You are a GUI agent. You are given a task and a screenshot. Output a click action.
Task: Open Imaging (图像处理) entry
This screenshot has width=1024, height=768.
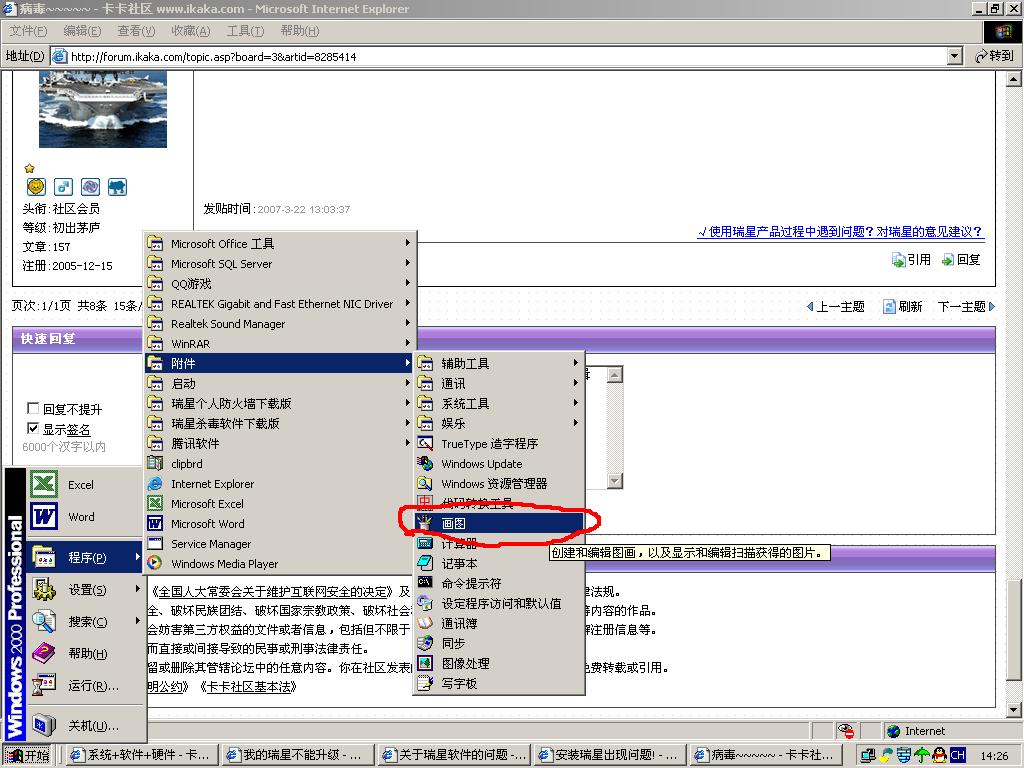[499, 664]
